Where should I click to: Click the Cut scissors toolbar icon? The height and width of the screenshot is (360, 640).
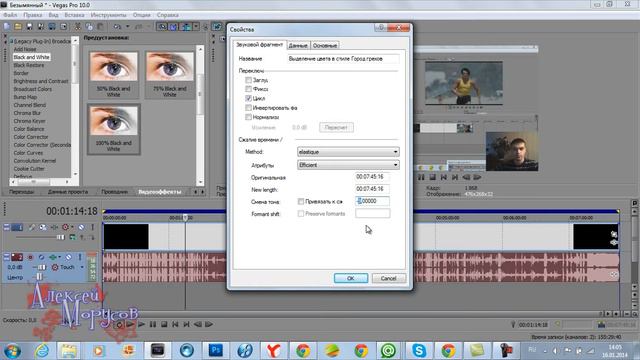(x=78, y=27)
